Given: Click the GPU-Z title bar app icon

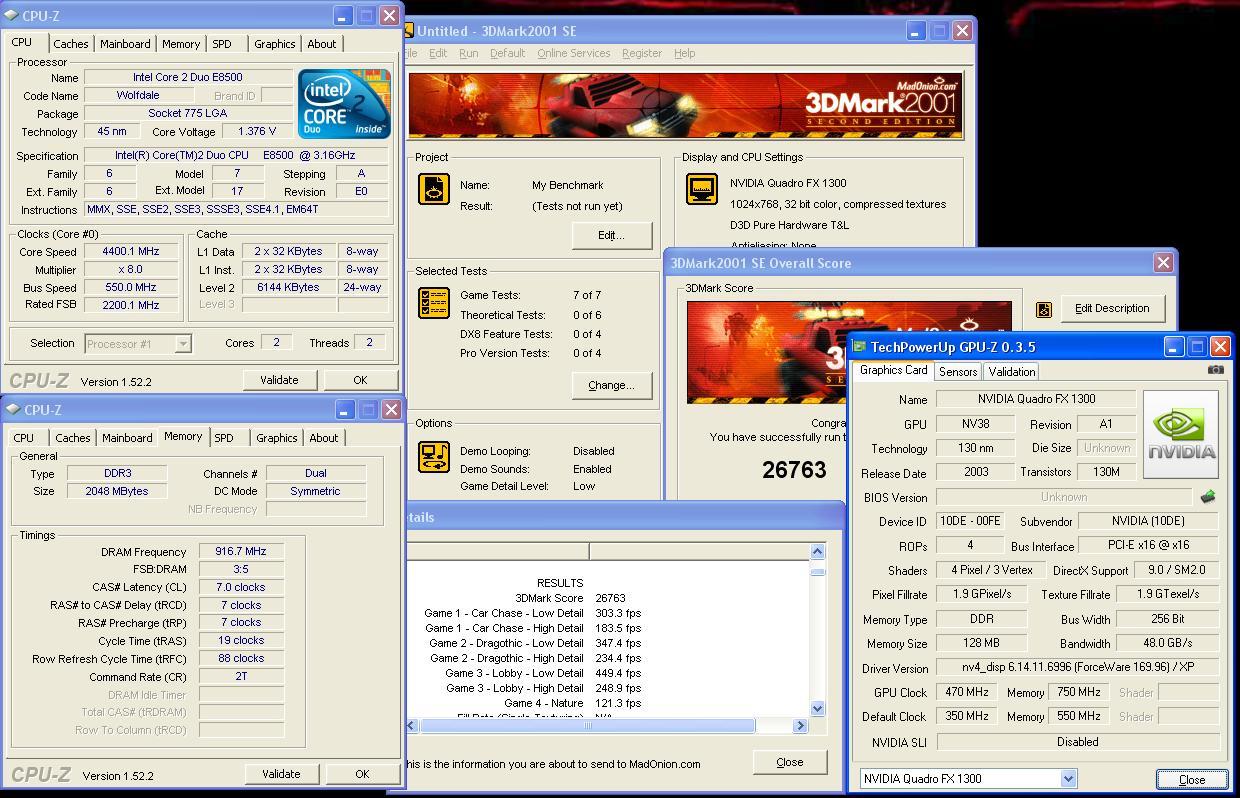Looking at the screenshot, I should pos(859,347).
